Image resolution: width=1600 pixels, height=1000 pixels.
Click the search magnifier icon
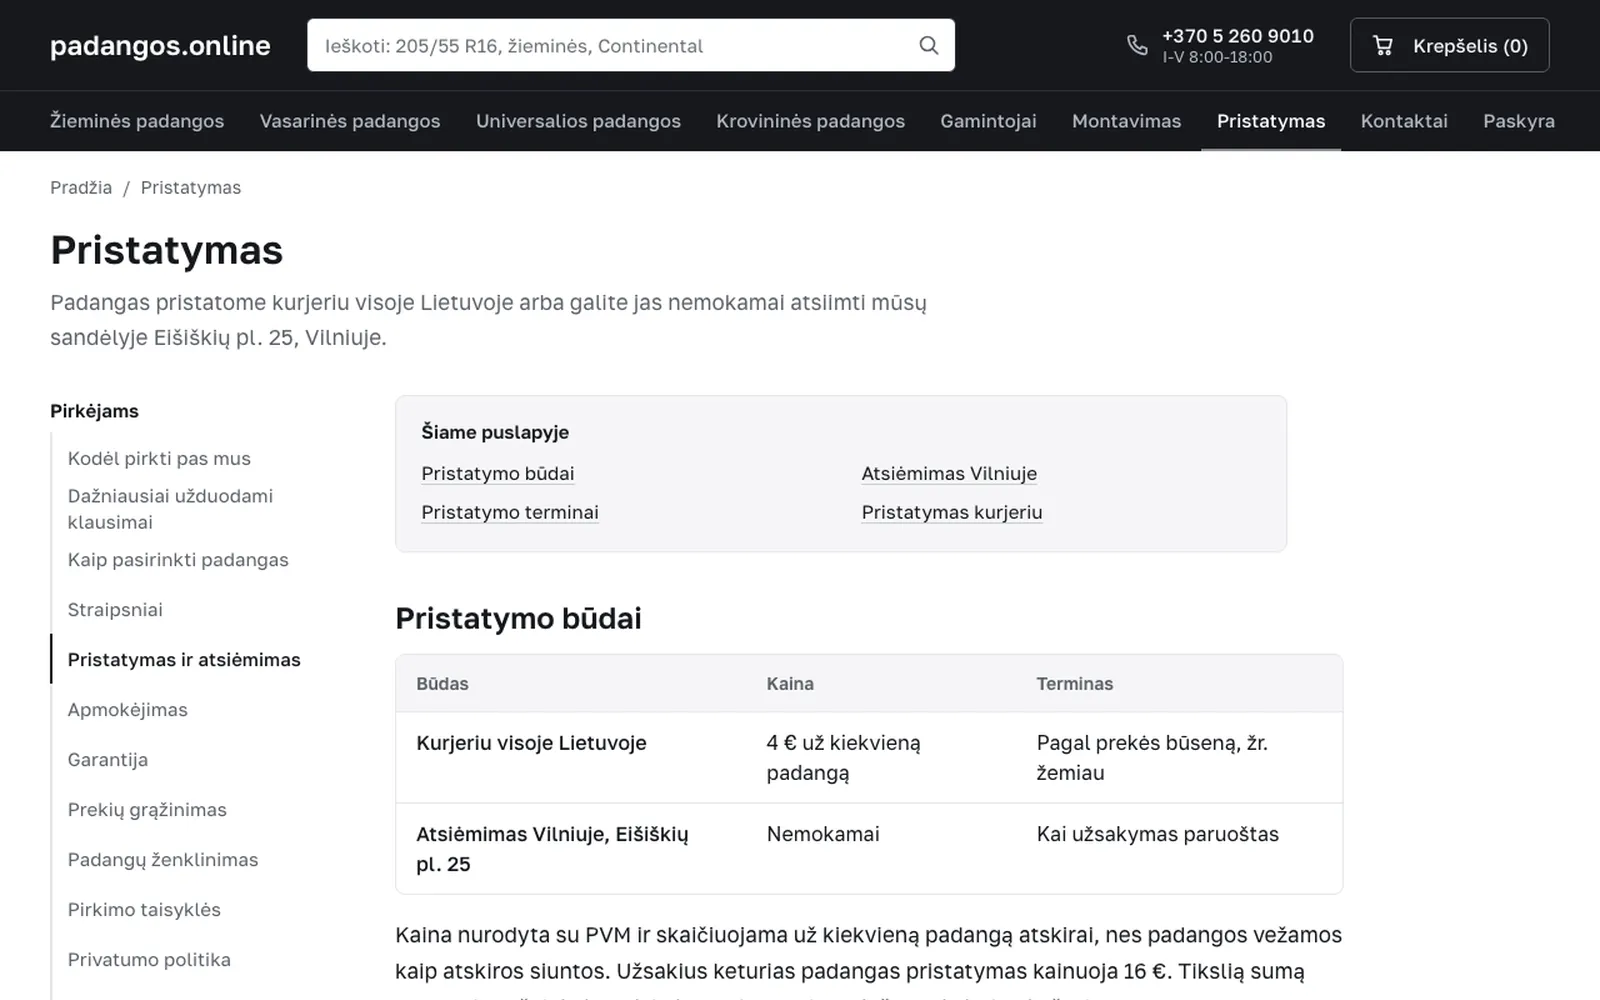click(x=928, y=45)
